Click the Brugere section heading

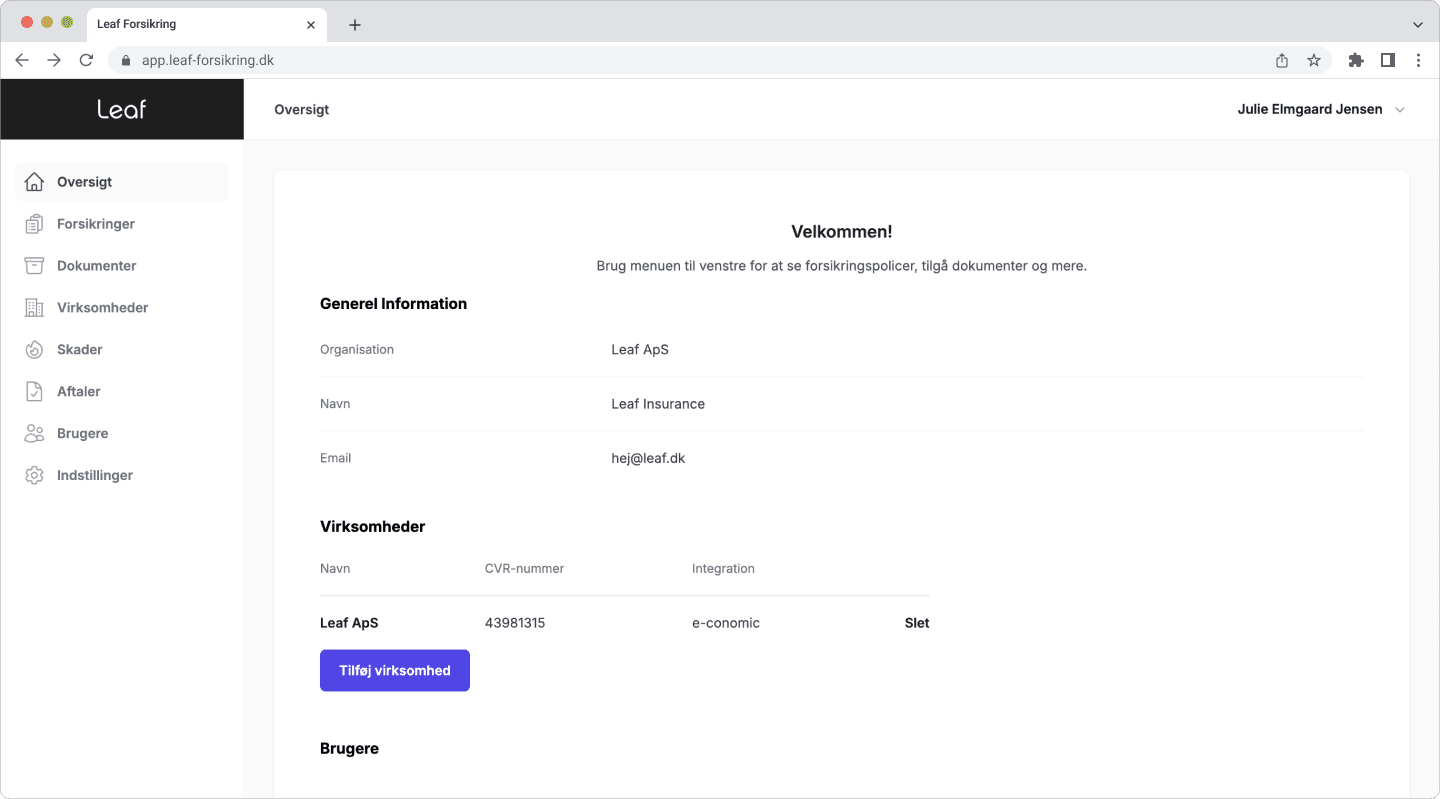coord(350,749)
